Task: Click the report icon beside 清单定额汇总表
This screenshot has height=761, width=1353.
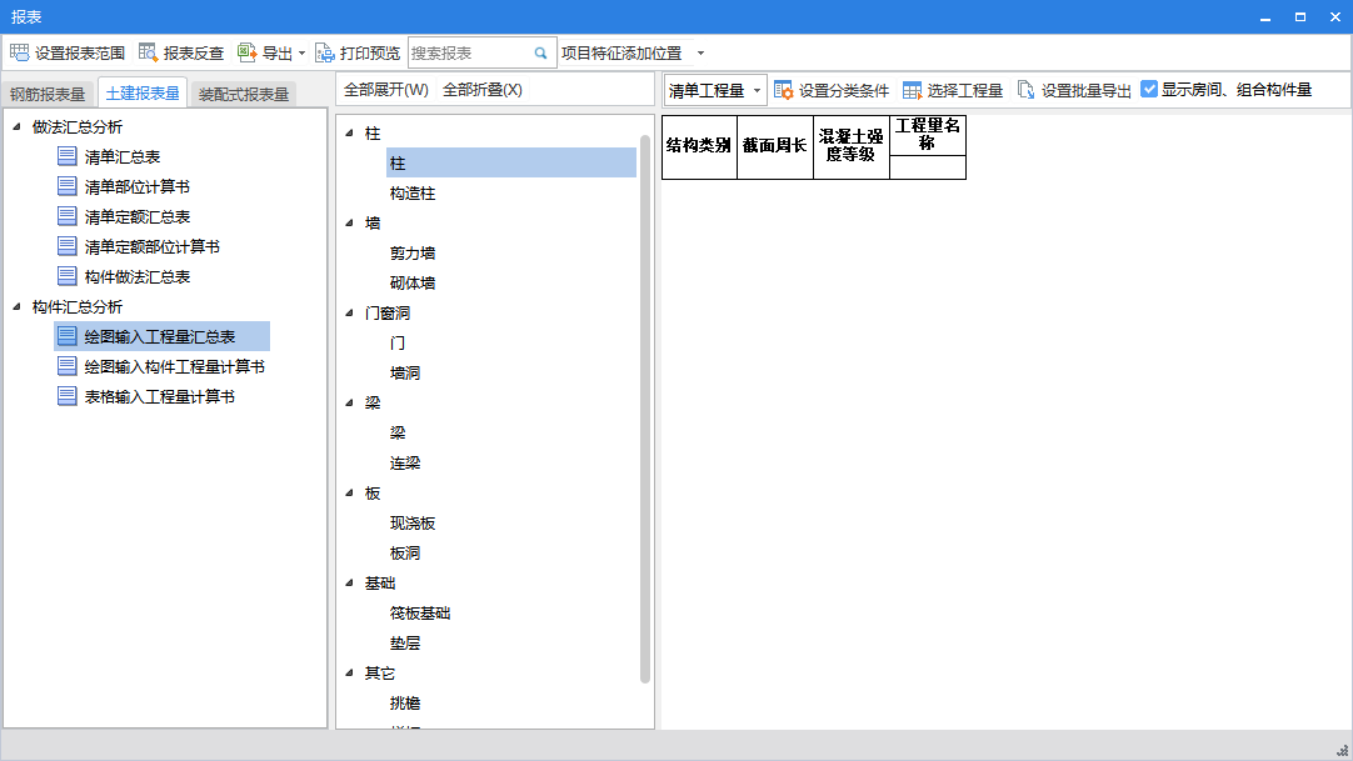Action: pyautogui.click(x=67, y=216)
